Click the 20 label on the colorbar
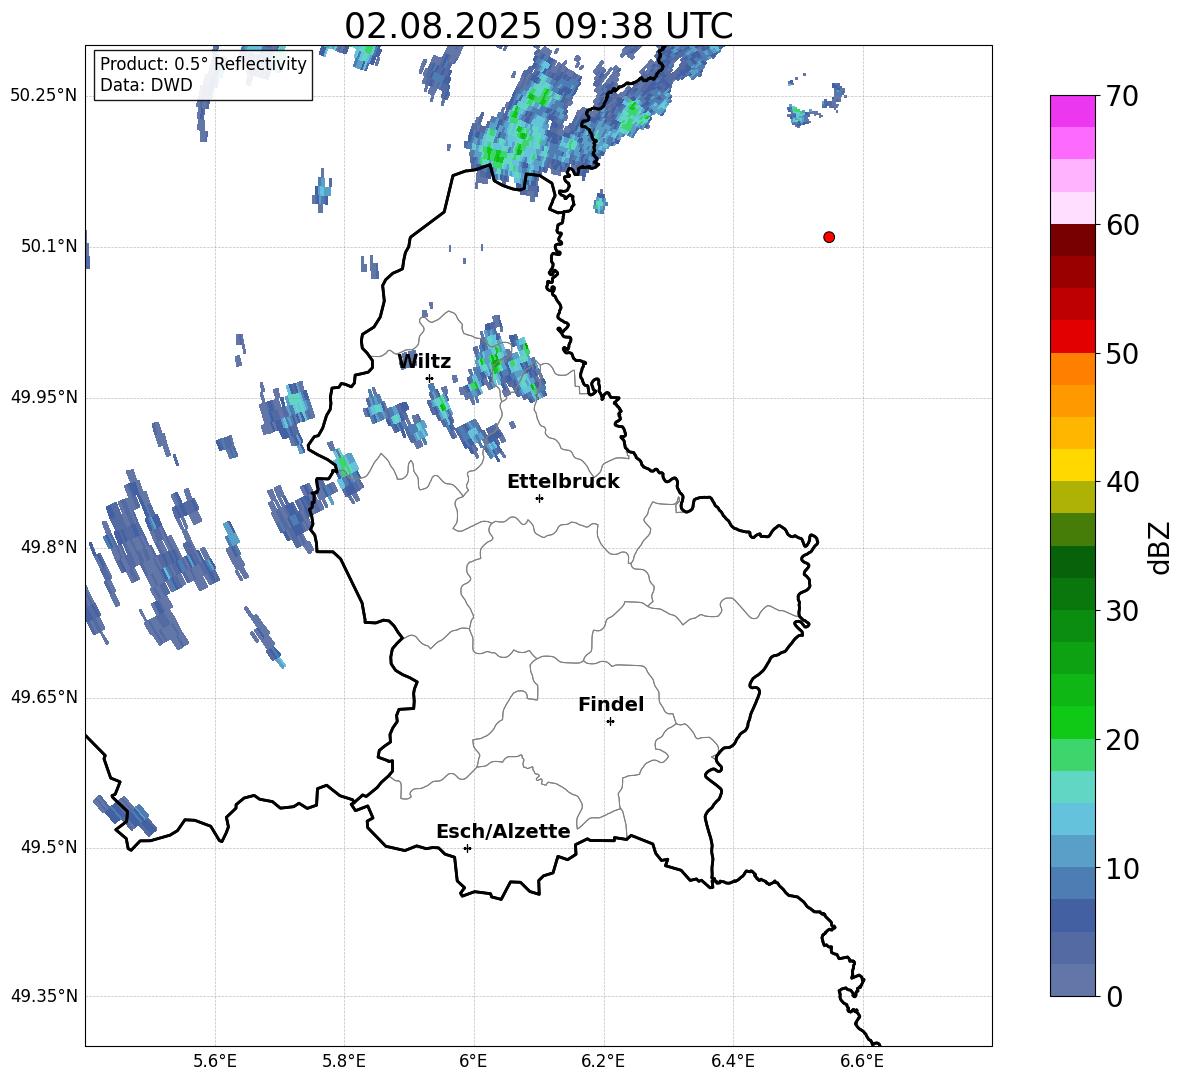The width and height of the screenshot is (1184, 1081). (1122, 740)
